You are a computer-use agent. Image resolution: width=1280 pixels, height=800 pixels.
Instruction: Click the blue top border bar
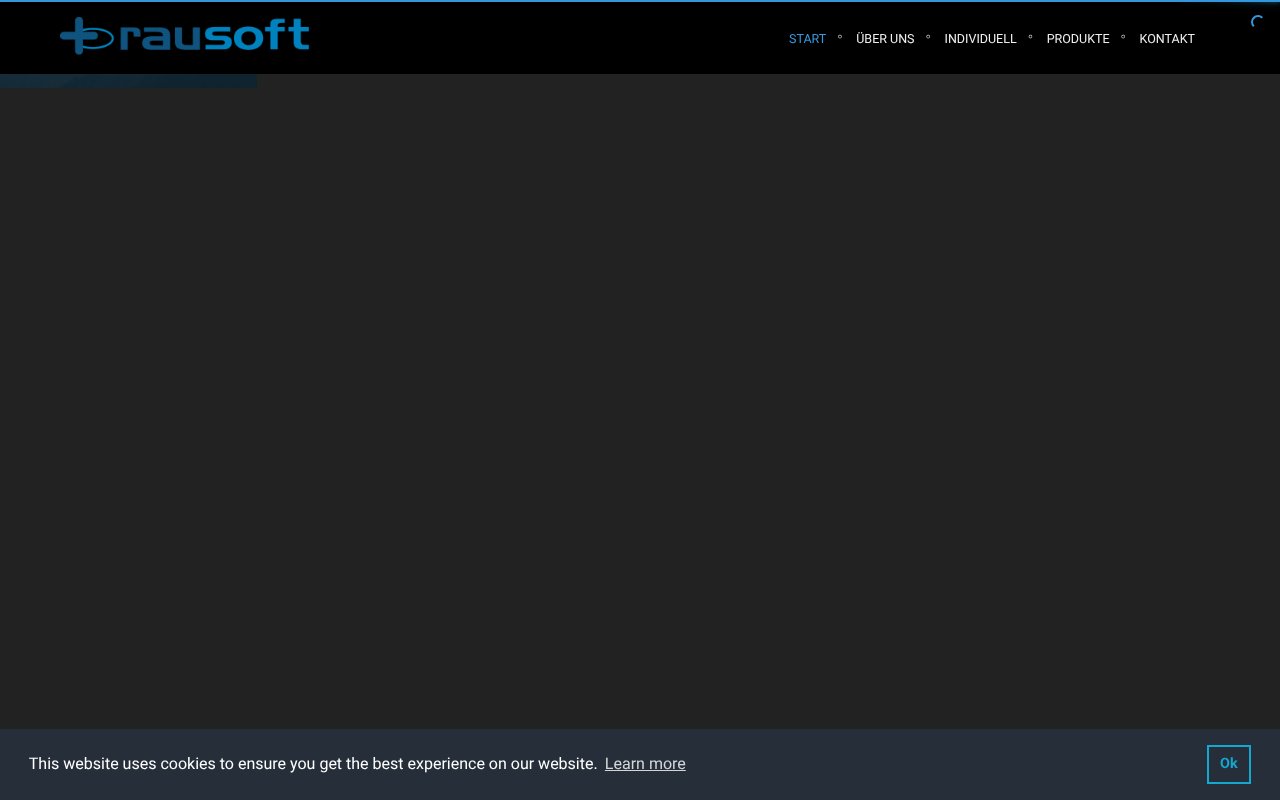tap(640, 2)
